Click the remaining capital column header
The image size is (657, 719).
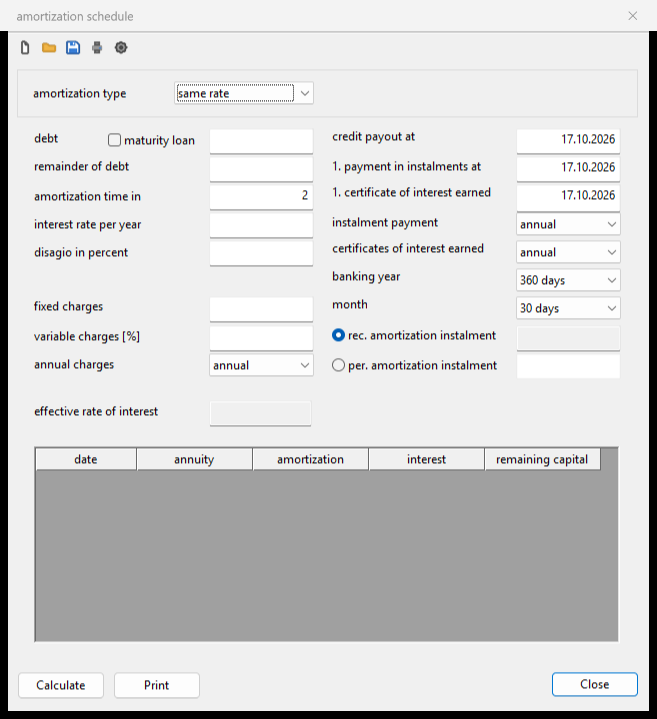[542, 459]
